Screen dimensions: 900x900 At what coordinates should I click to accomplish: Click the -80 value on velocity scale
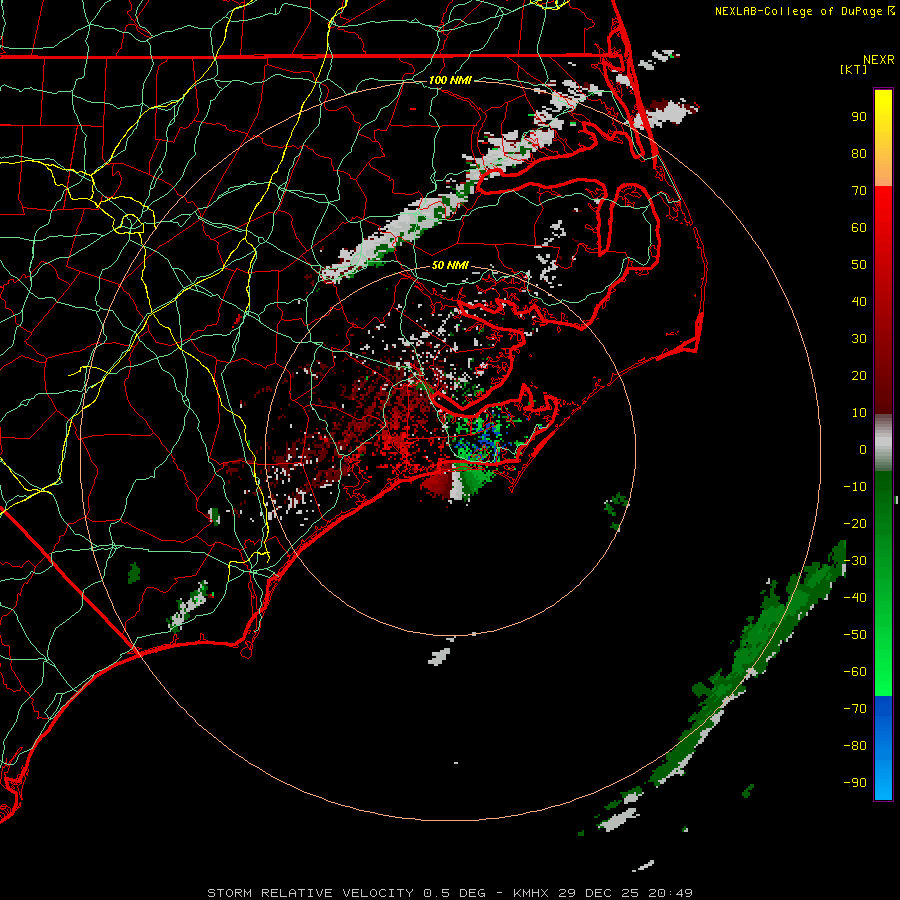pos(855,746)
